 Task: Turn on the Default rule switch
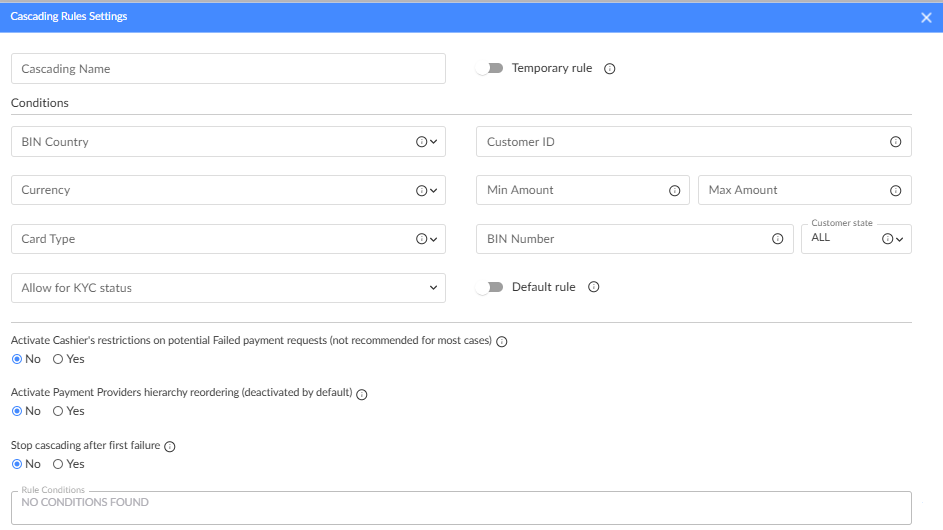click(x=489, y=287)
